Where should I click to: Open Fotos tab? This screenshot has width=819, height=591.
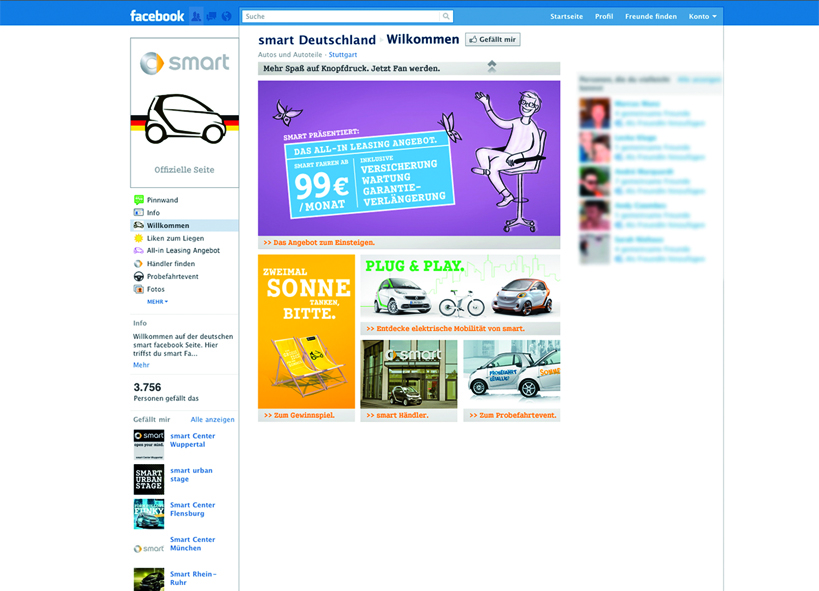156,289
